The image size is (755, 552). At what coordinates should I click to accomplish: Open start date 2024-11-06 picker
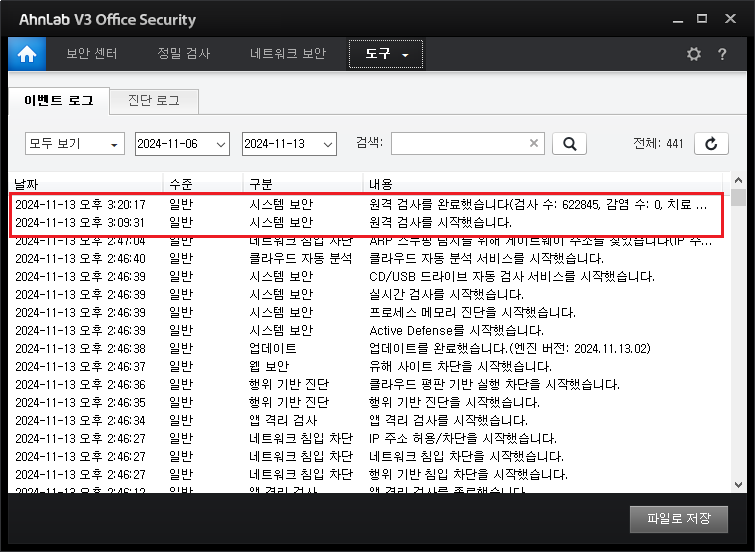click(182, 144)
